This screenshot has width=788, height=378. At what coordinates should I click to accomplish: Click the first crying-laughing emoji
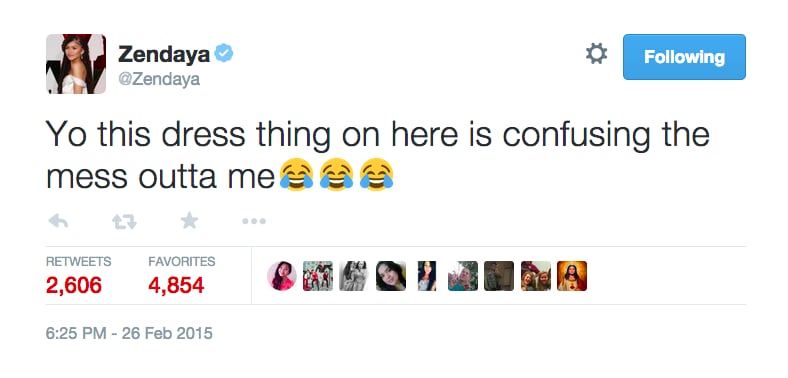click(x=297, y=174)
